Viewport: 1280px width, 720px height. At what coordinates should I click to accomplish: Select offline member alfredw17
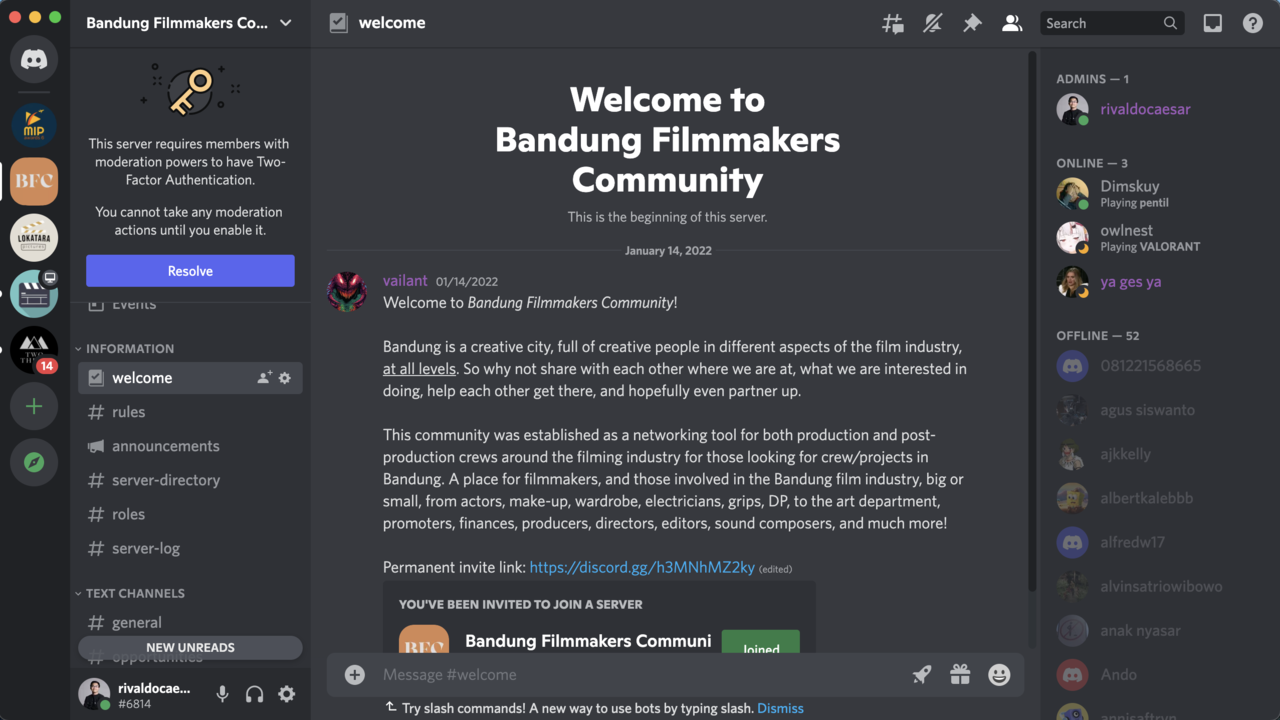(1157, 542)
